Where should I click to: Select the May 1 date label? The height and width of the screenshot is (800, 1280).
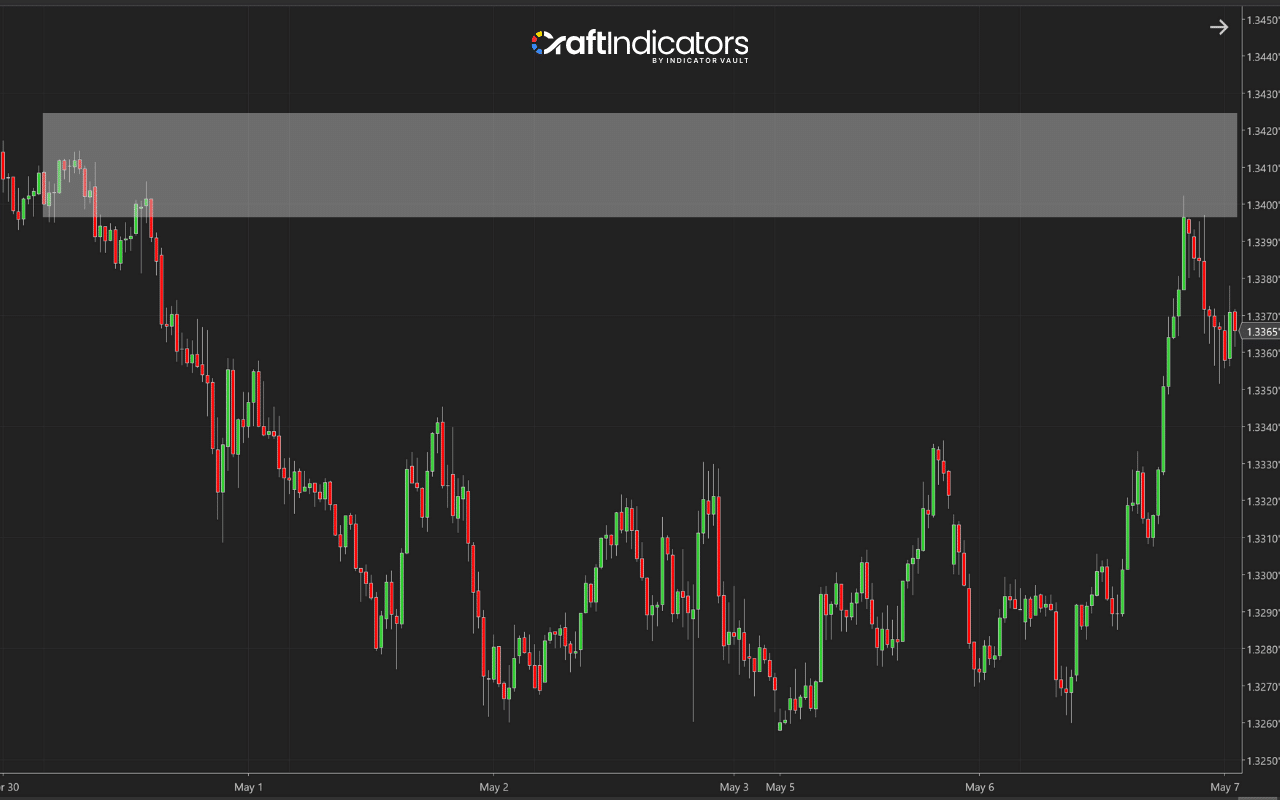(x=248, y=787)
